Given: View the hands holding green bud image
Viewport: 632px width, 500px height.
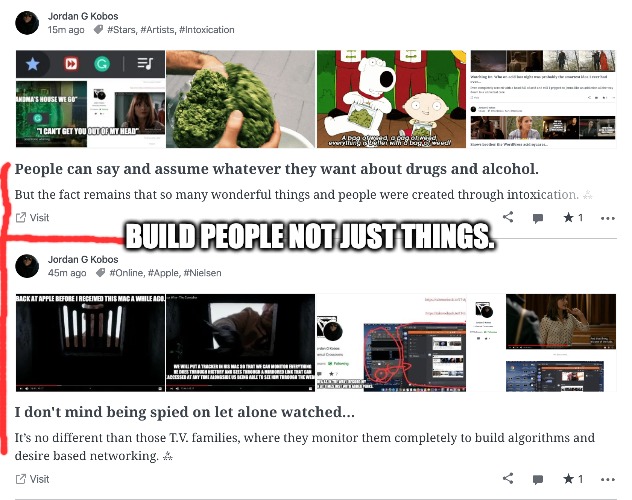Looking at the screenshot, I should (x=240, y=99).
